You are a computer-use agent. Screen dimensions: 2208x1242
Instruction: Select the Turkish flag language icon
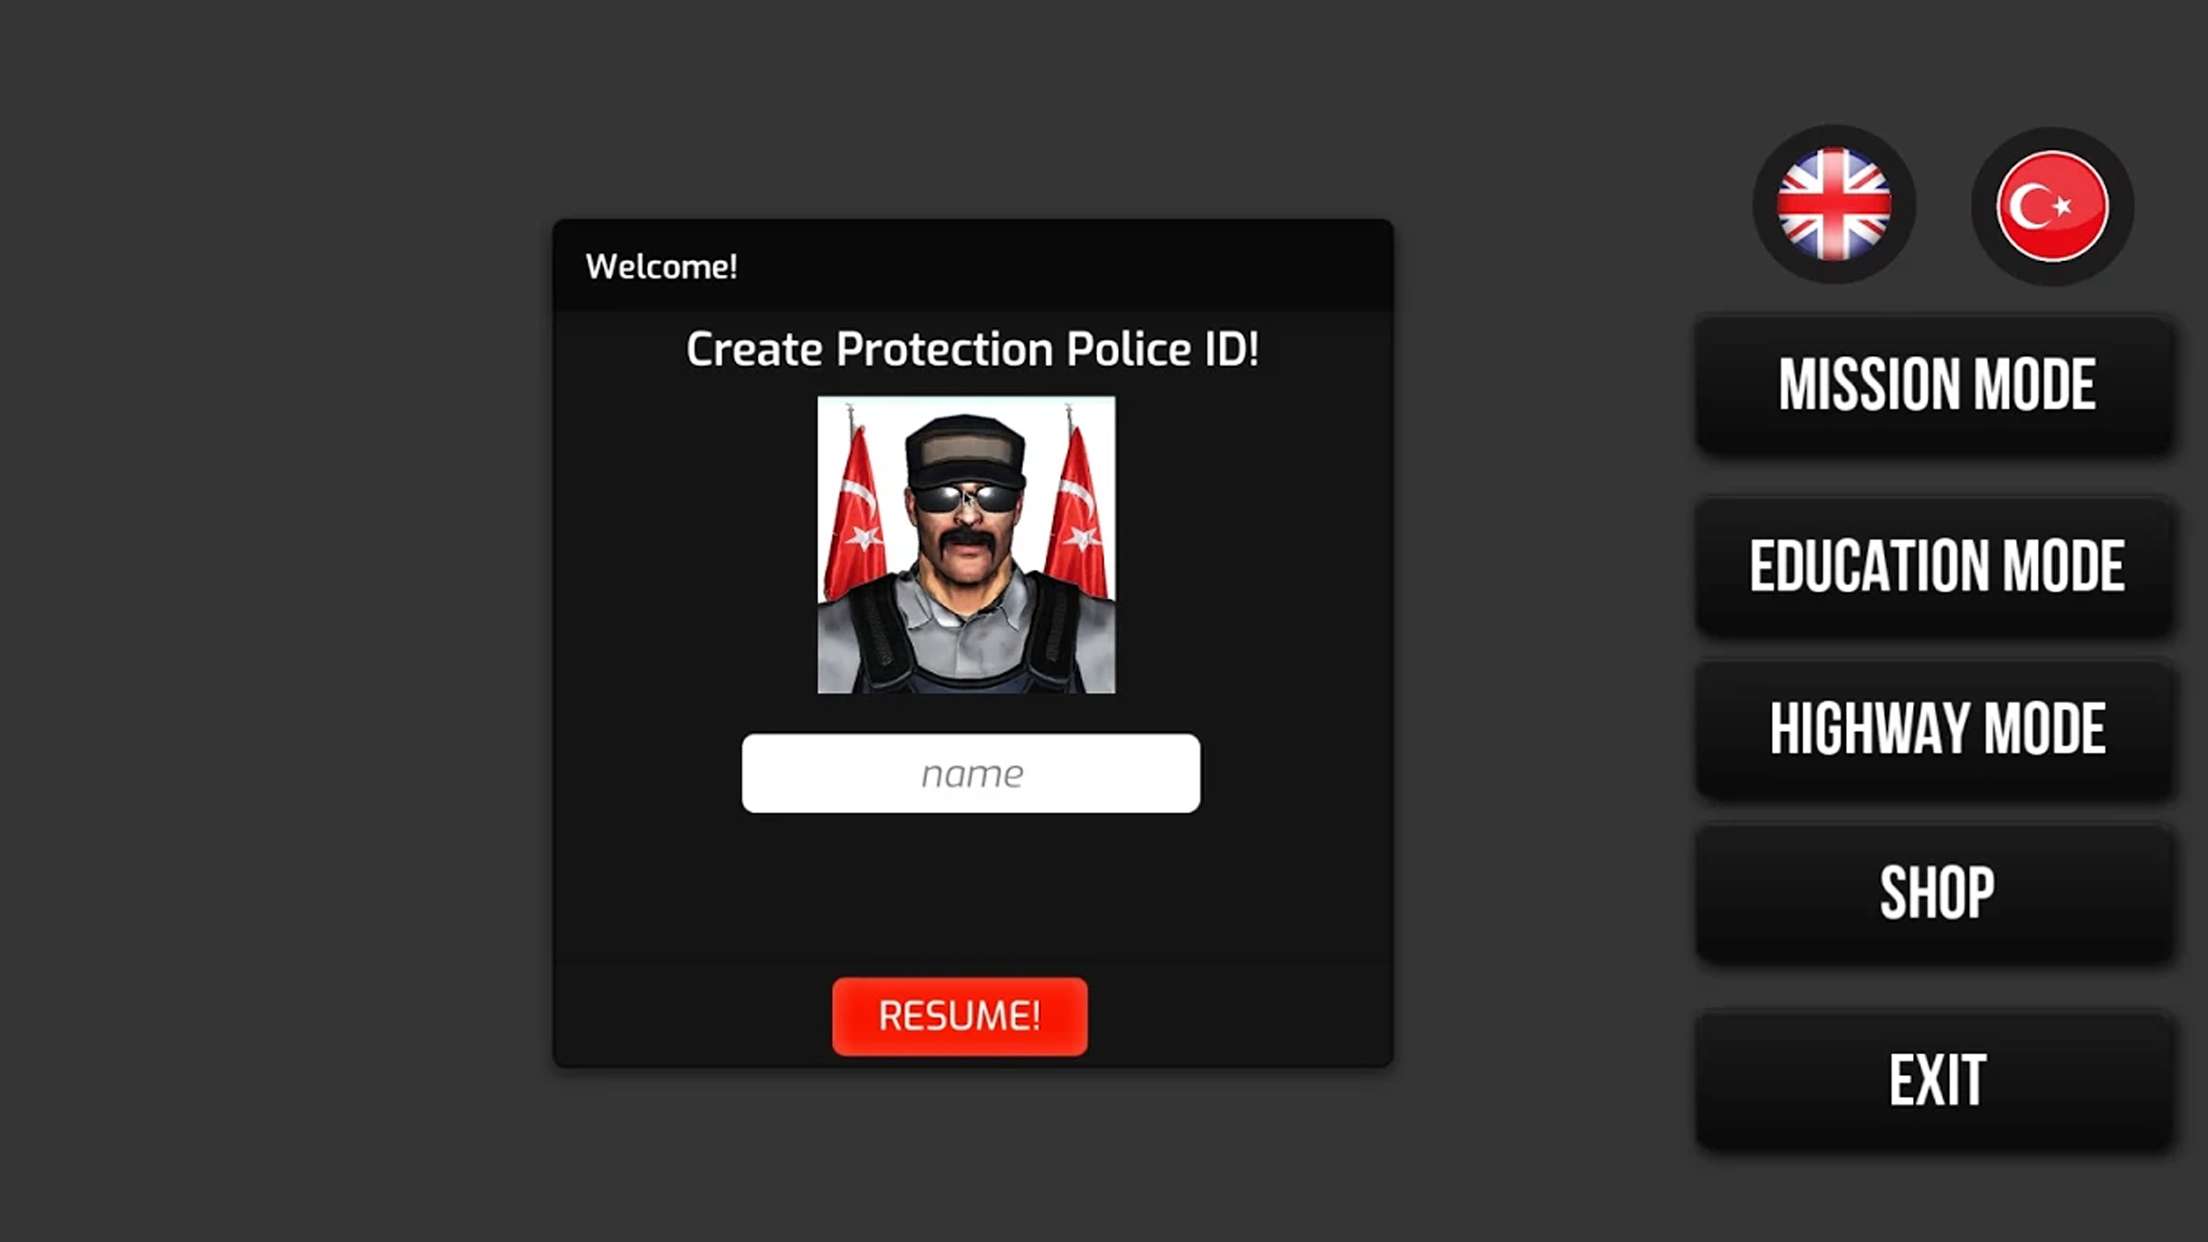point(2052,206)
